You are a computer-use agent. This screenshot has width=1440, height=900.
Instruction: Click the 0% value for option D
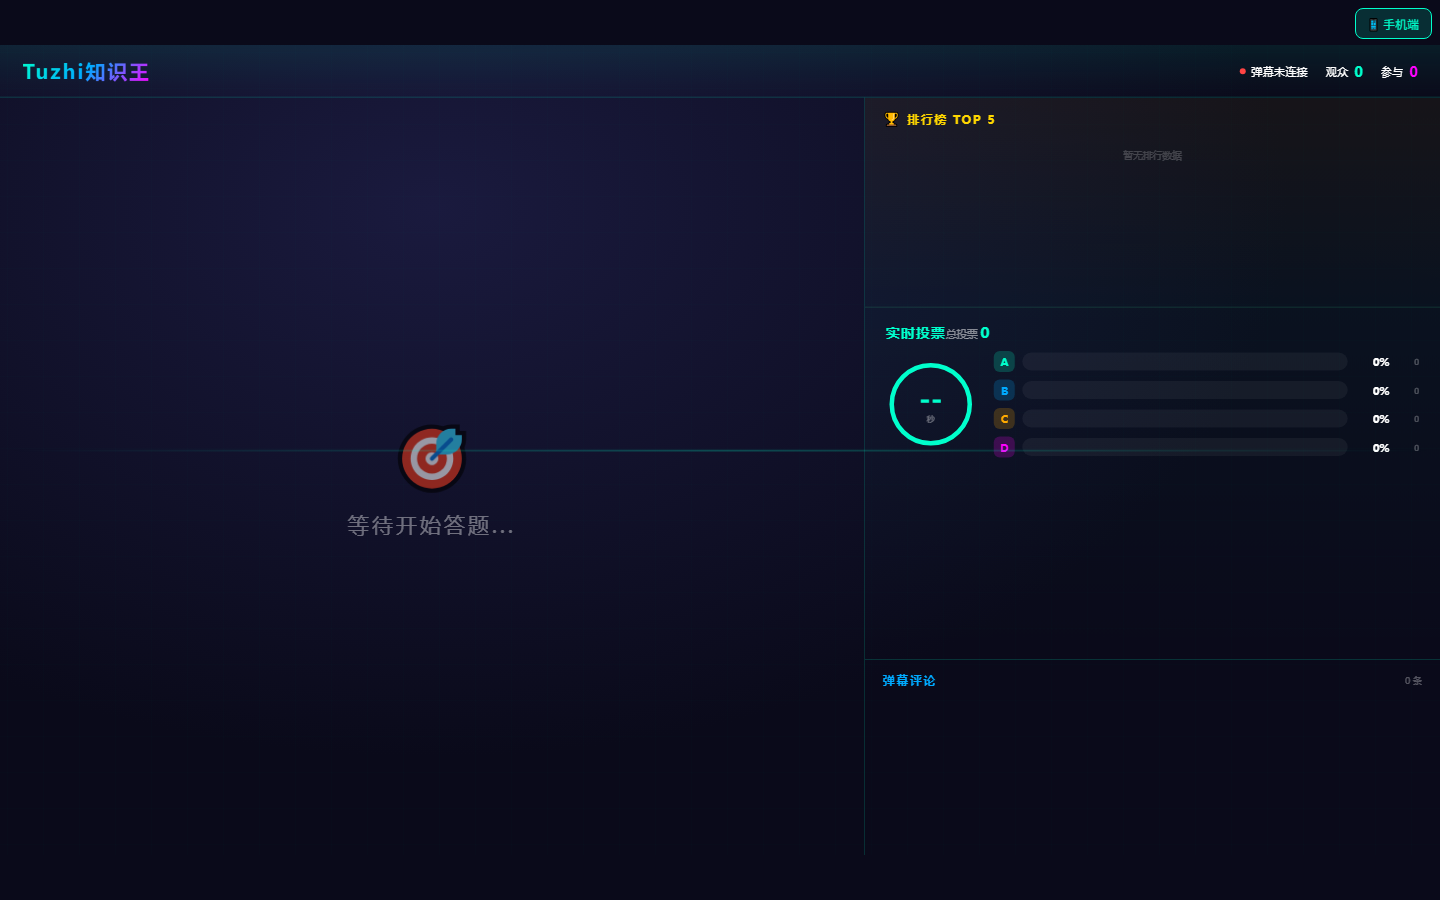(x=1381, y=448)
